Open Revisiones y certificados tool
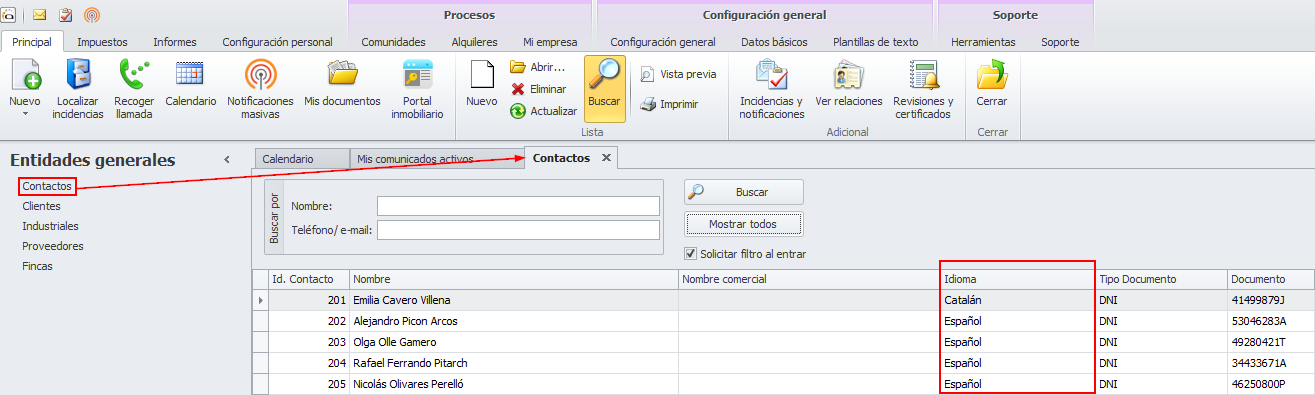Image resolution: width=1315 pixels, height=395 pixels. coord(923,90)
